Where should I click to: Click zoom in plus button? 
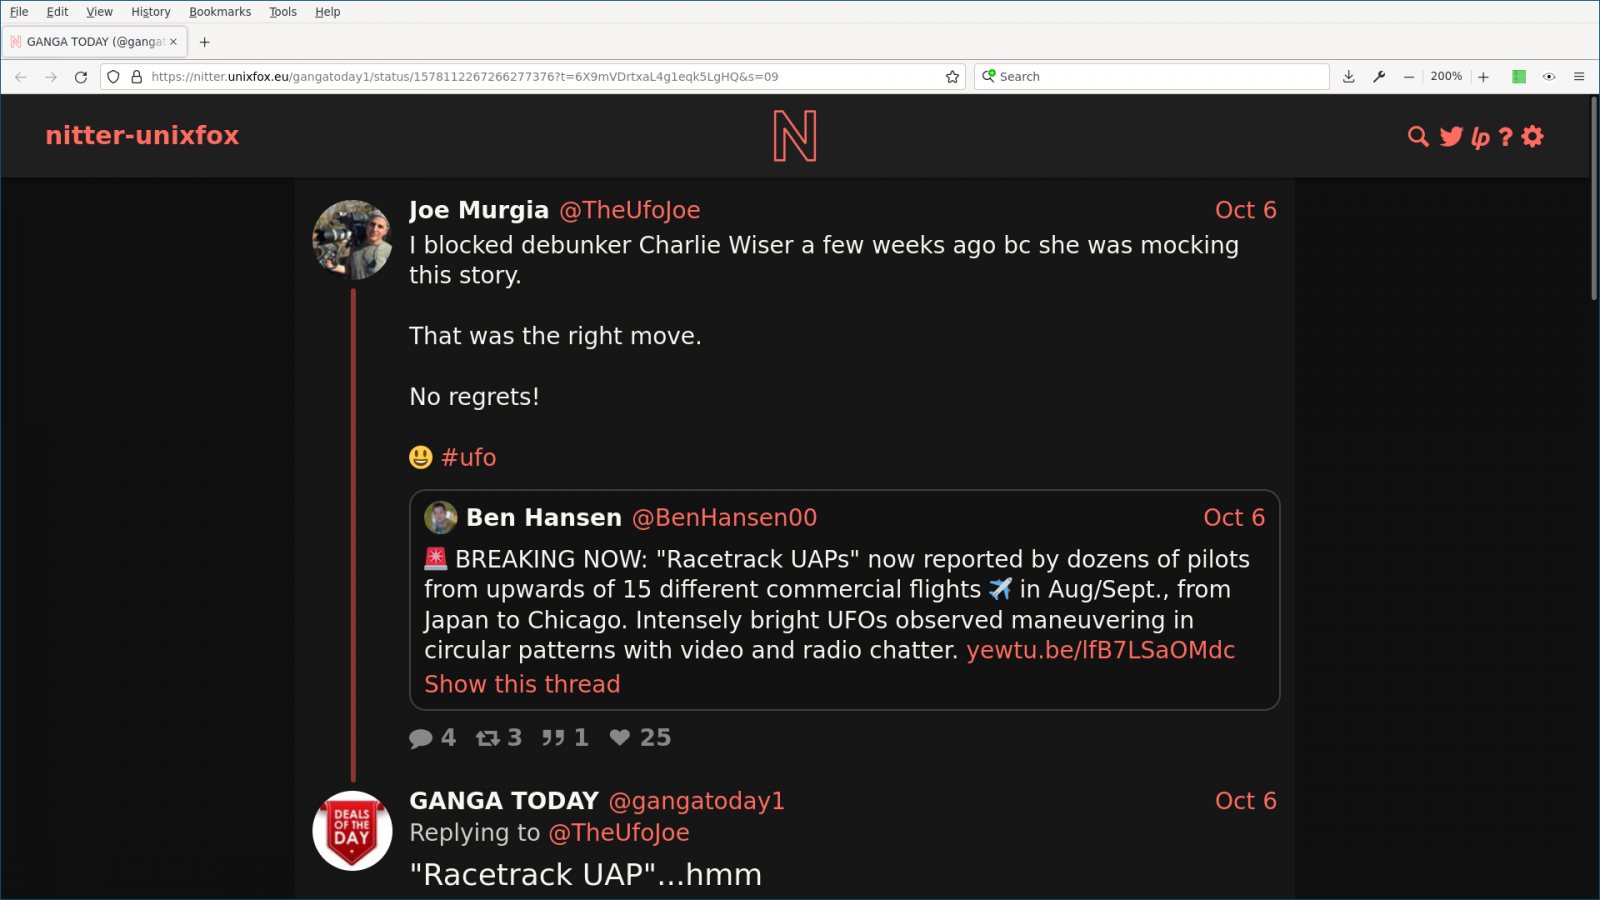pyautogui.click(x=1483, y=77)
